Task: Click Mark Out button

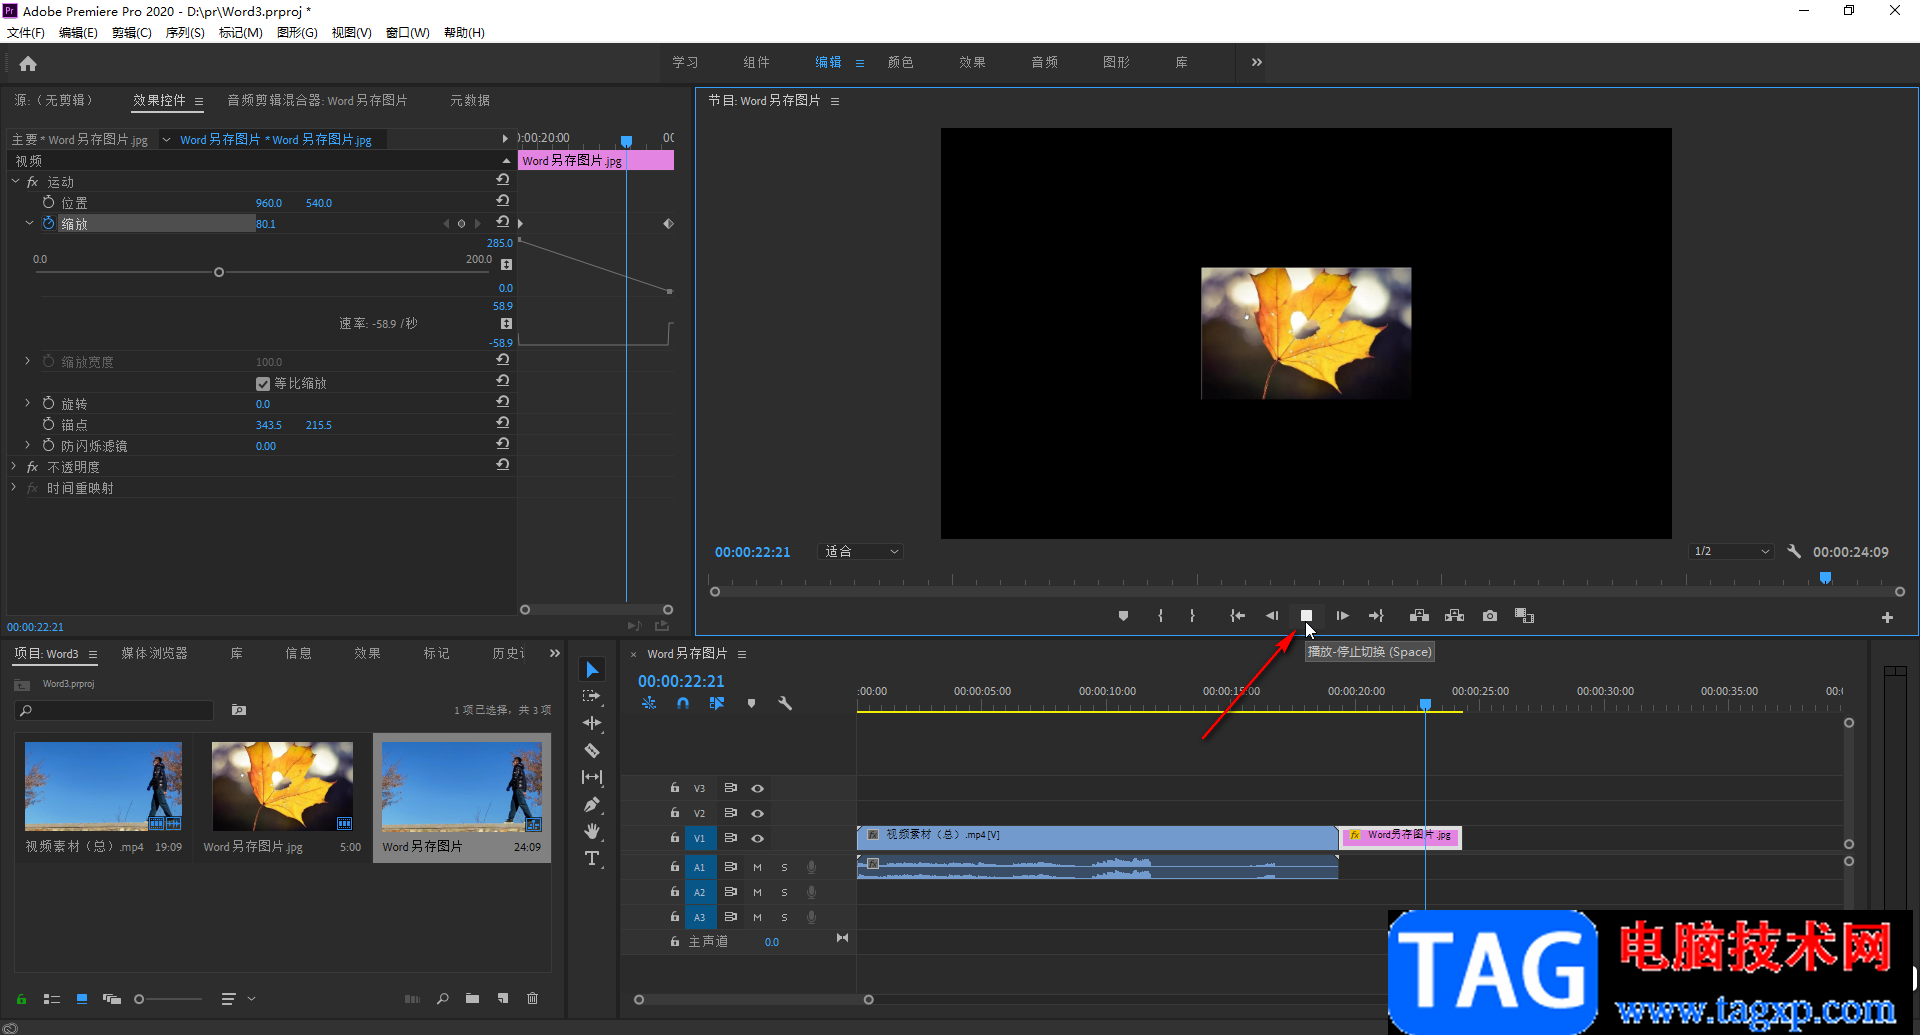Action: (x=1192, y=616)
